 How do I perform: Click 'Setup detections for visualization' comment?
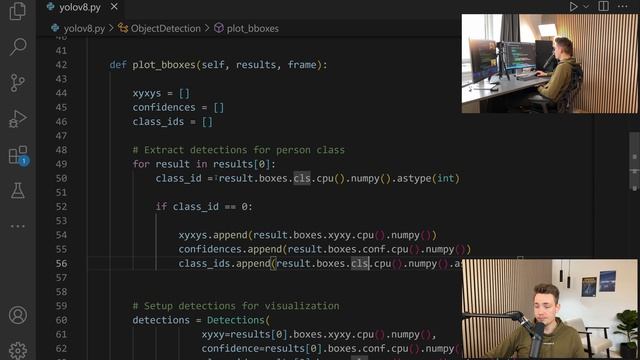click(236, 306)
